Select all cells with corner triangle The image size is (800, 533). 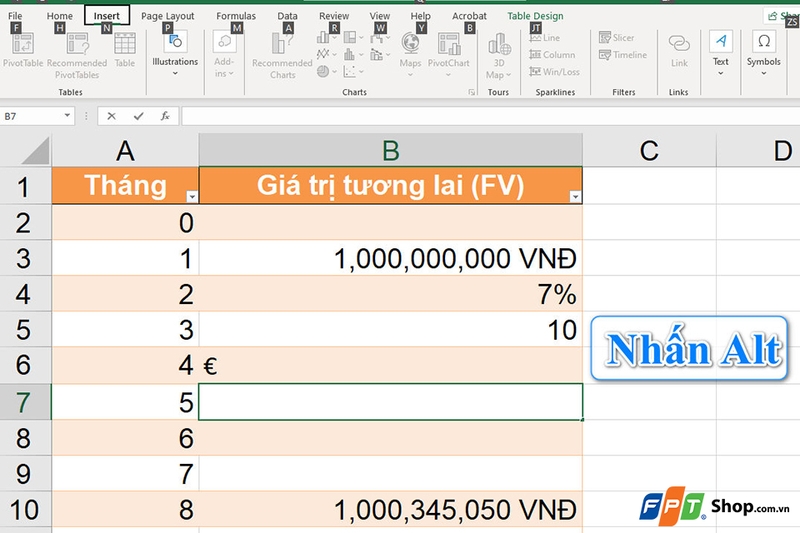pos(35,150)
